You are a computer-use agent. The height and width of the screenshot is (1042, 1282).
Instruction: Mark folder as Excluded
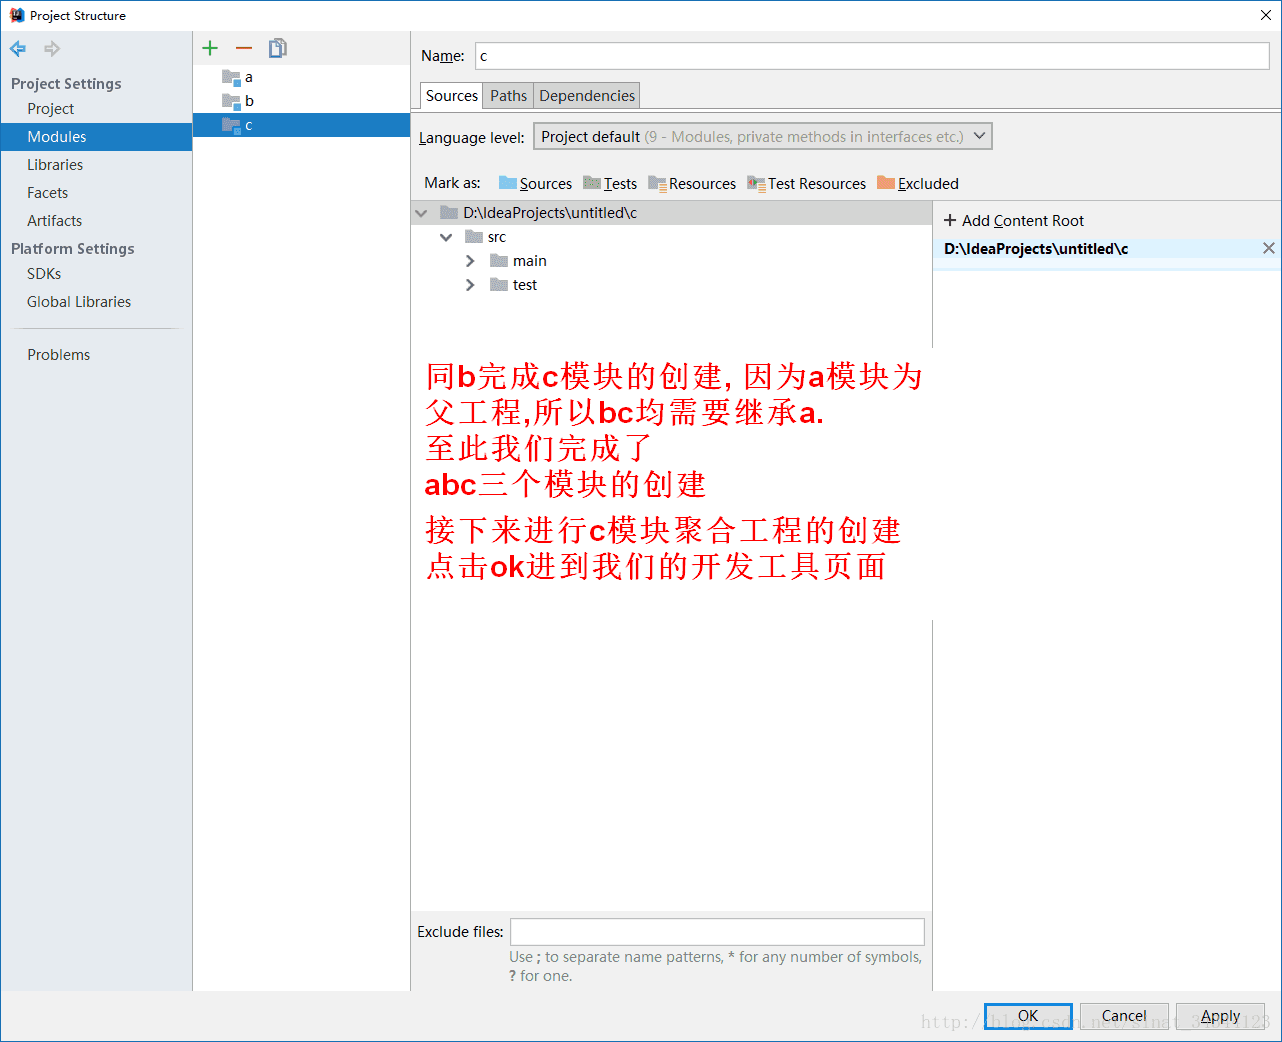point(926,183)
